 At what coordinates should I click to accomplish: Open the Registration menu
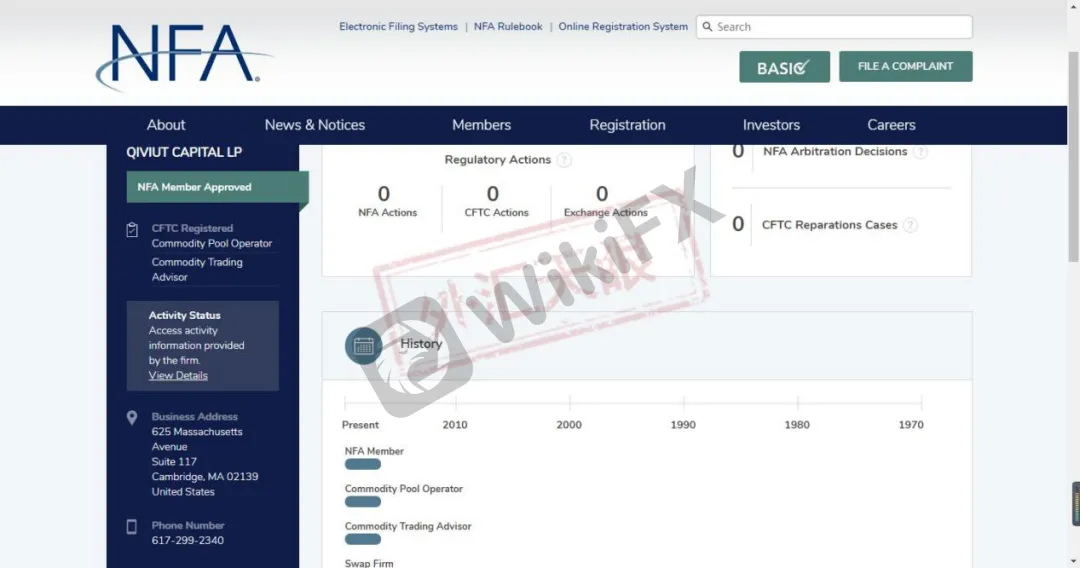pos(627,125)
